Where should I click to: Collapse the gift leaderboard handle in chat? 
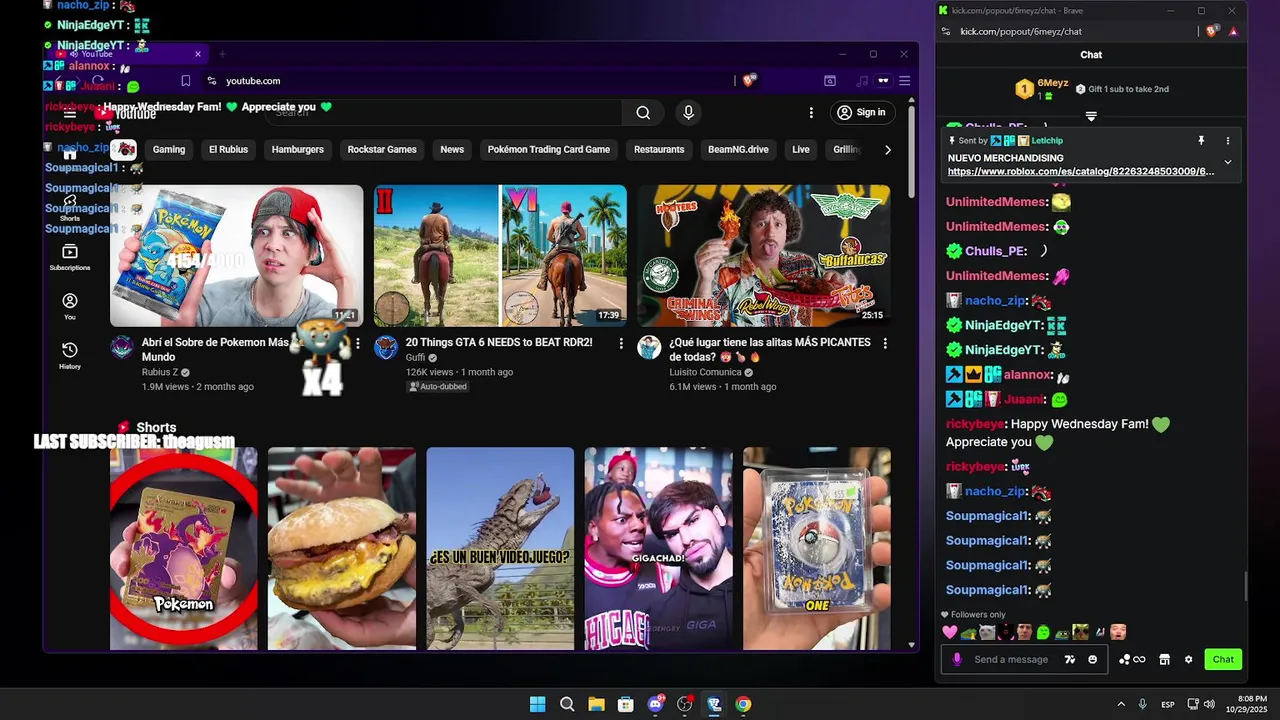coord(1091,117)
